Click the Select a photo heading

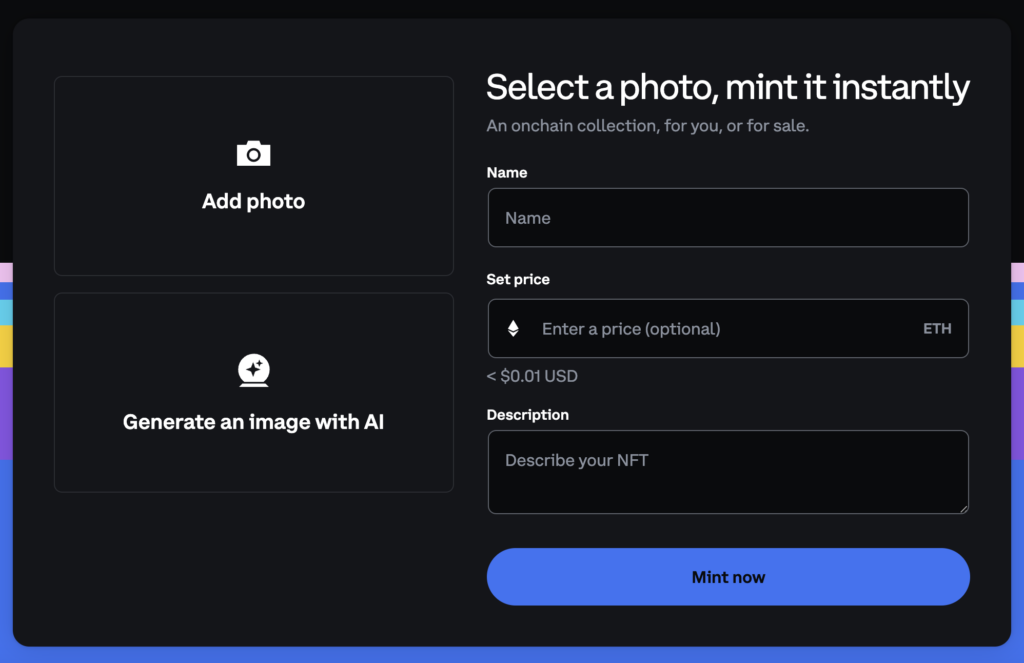pyautogui.click(x=727, y=87)
